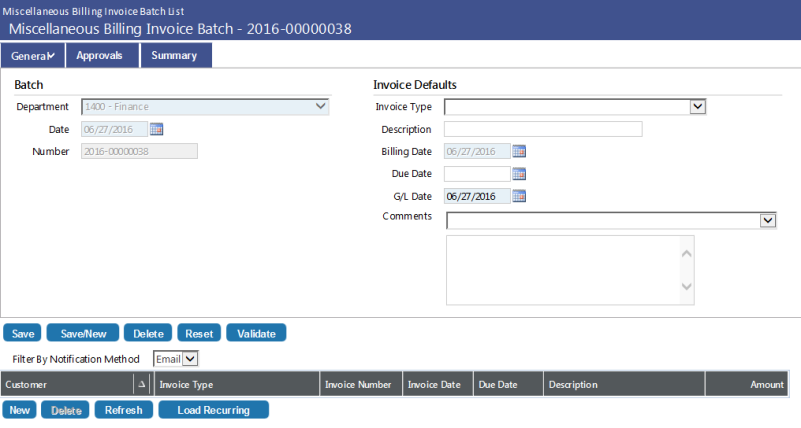801x428 pixels.
Task: Open the Filter By Notification Method dropdown
Action: click(190, 358)
